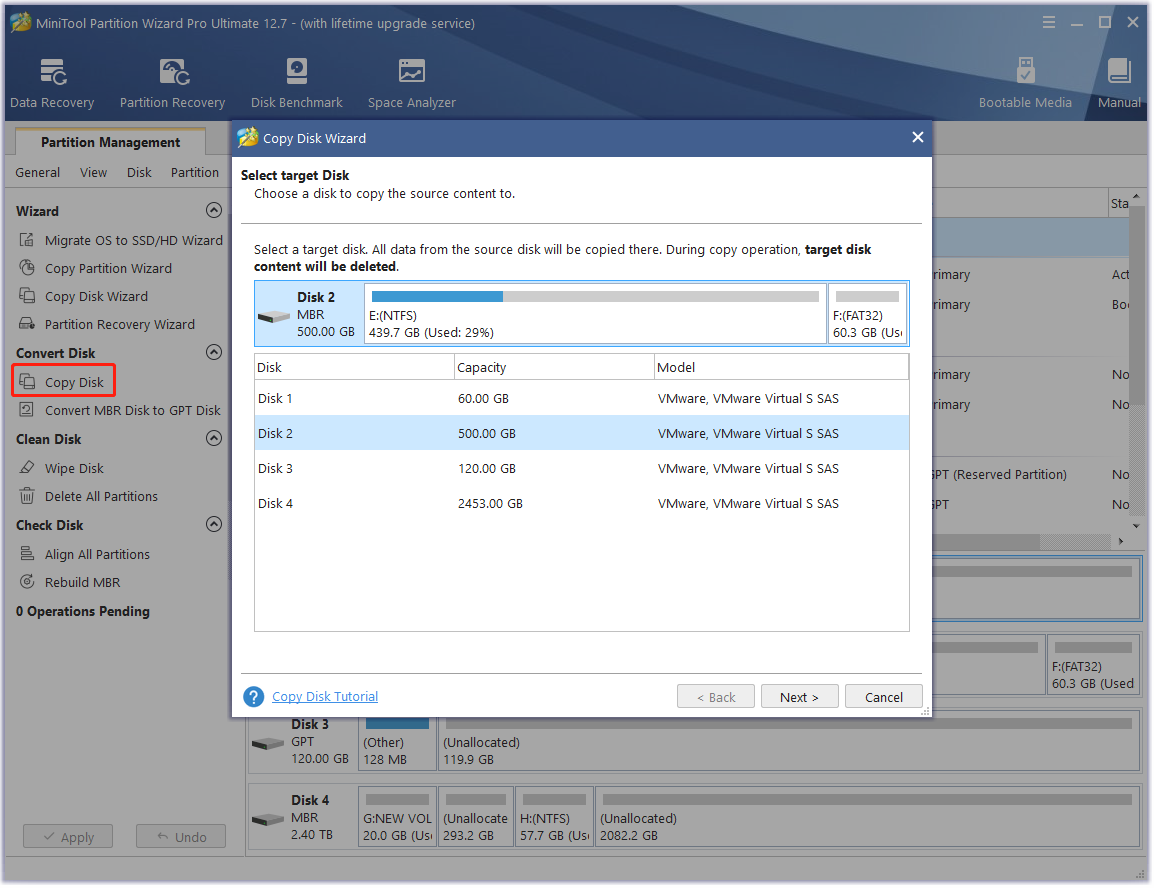Open the Partition menu
Image resolution: width=1154 pixels, height=888 pixels.
click(x=195, y=172)
